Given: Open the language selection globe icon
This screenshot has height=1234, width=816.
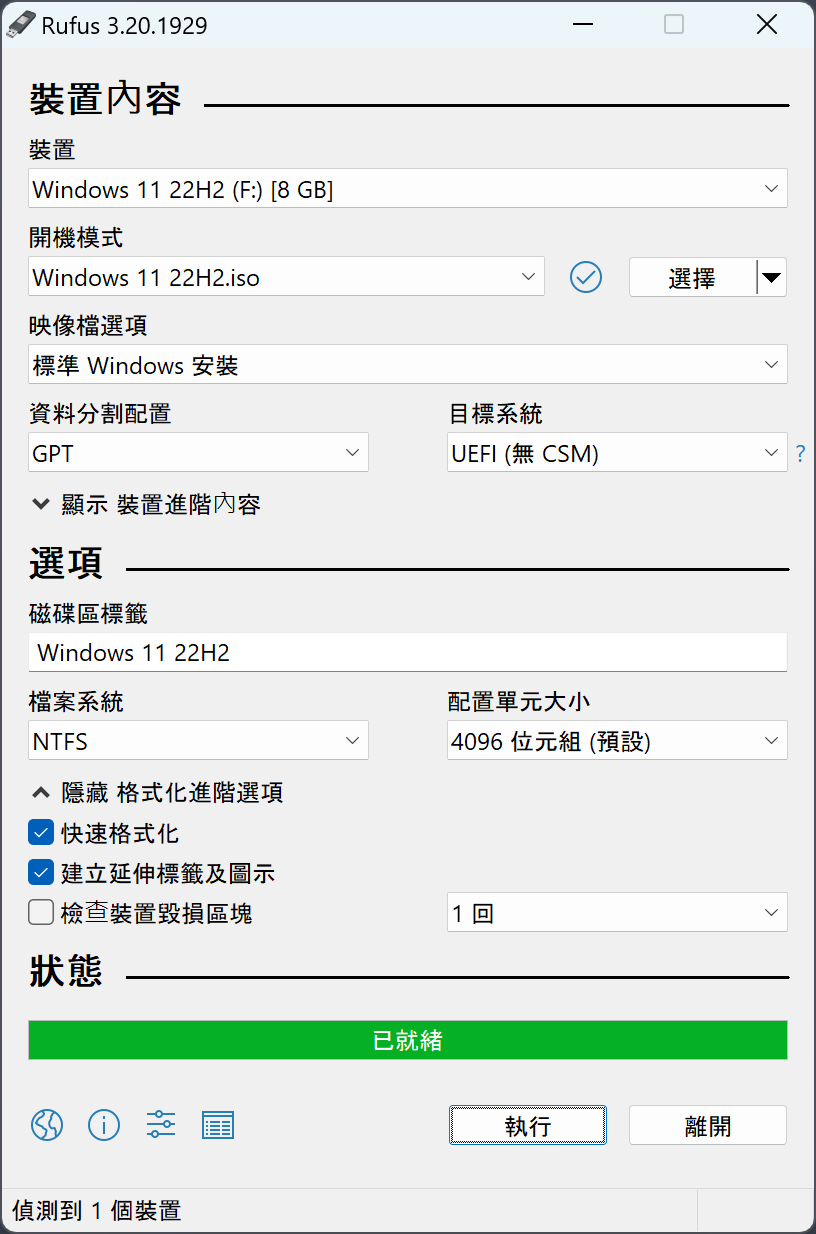Looking at the screenshot, I should 47,1125.
